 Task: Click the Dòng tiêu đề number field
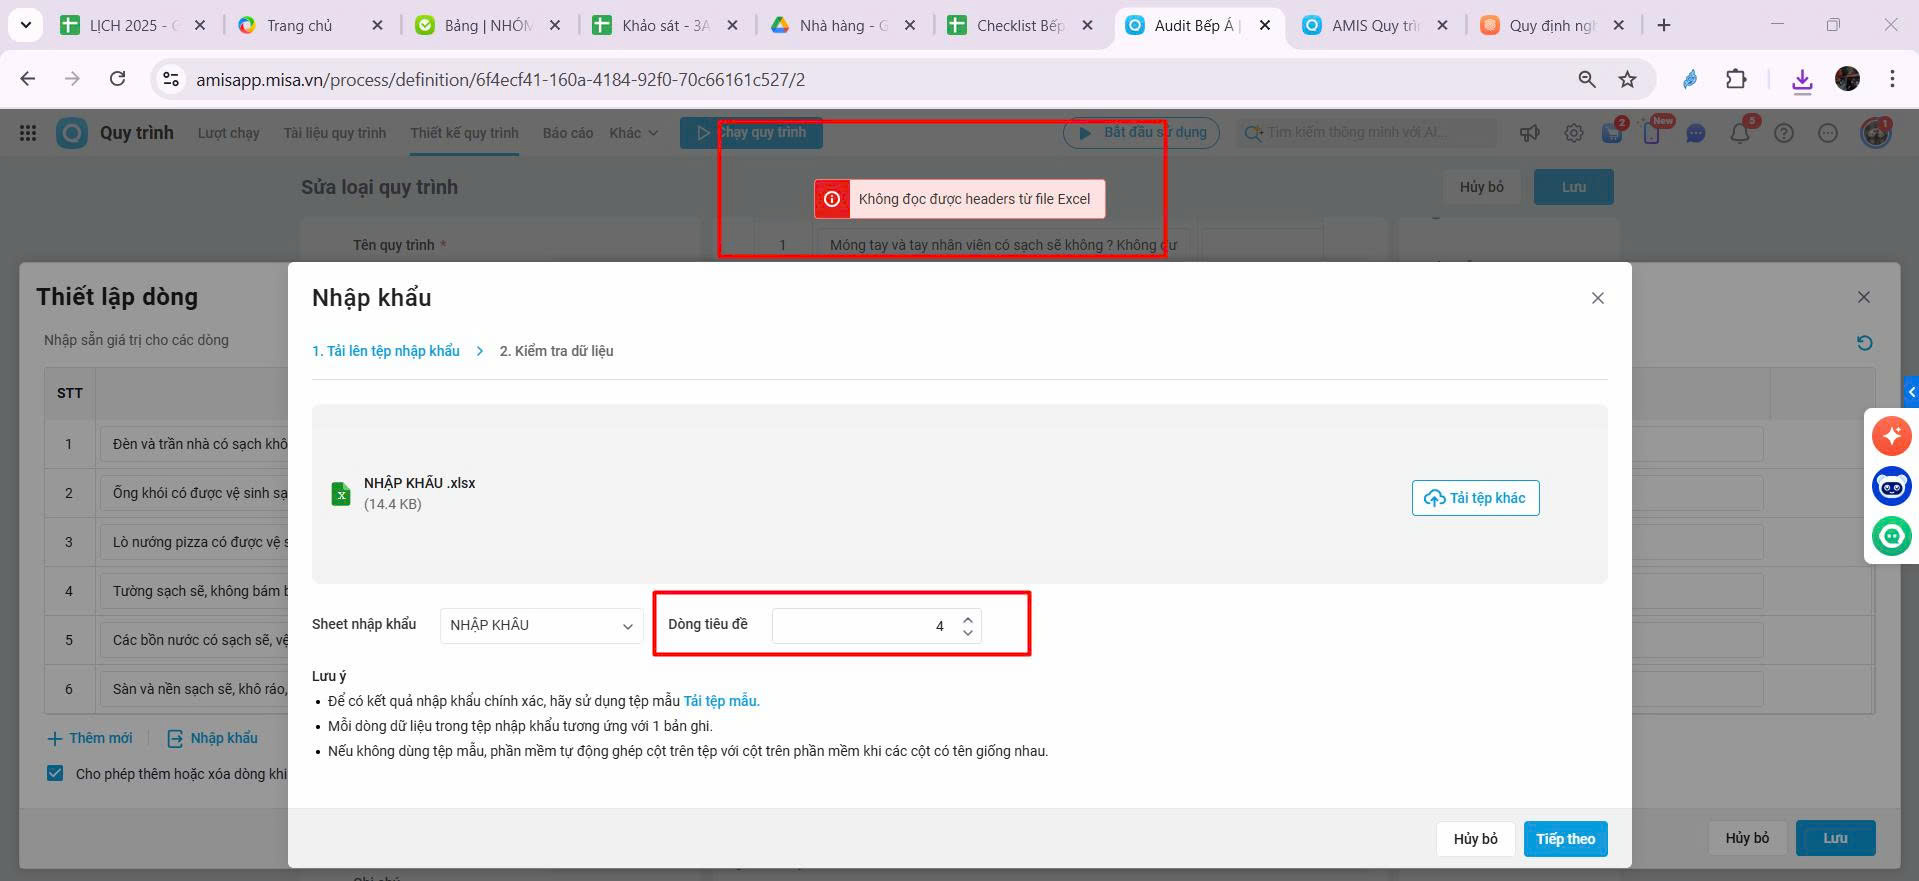(x=877, y=626)
